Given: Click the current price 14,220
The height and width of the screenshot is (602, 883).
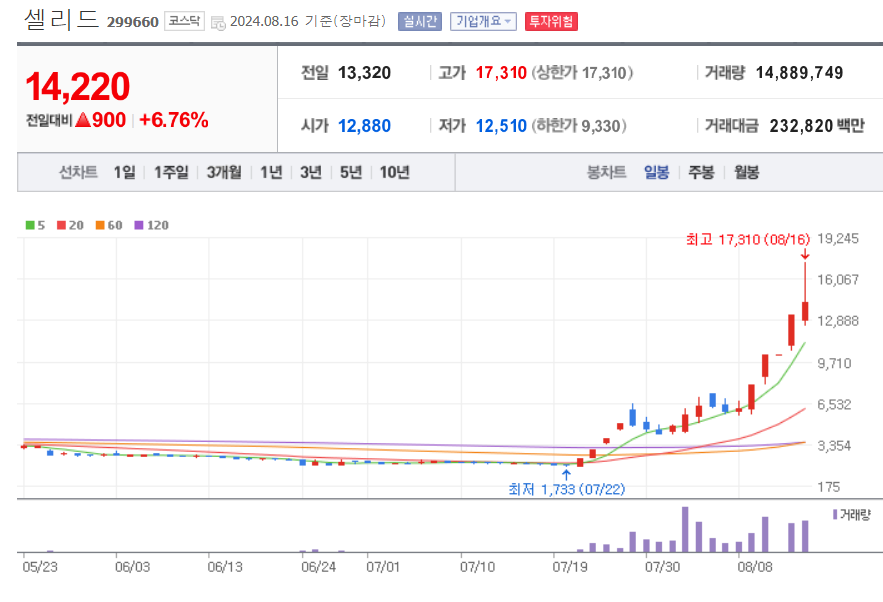Looking at the screenshot, I should click(78, 86).
